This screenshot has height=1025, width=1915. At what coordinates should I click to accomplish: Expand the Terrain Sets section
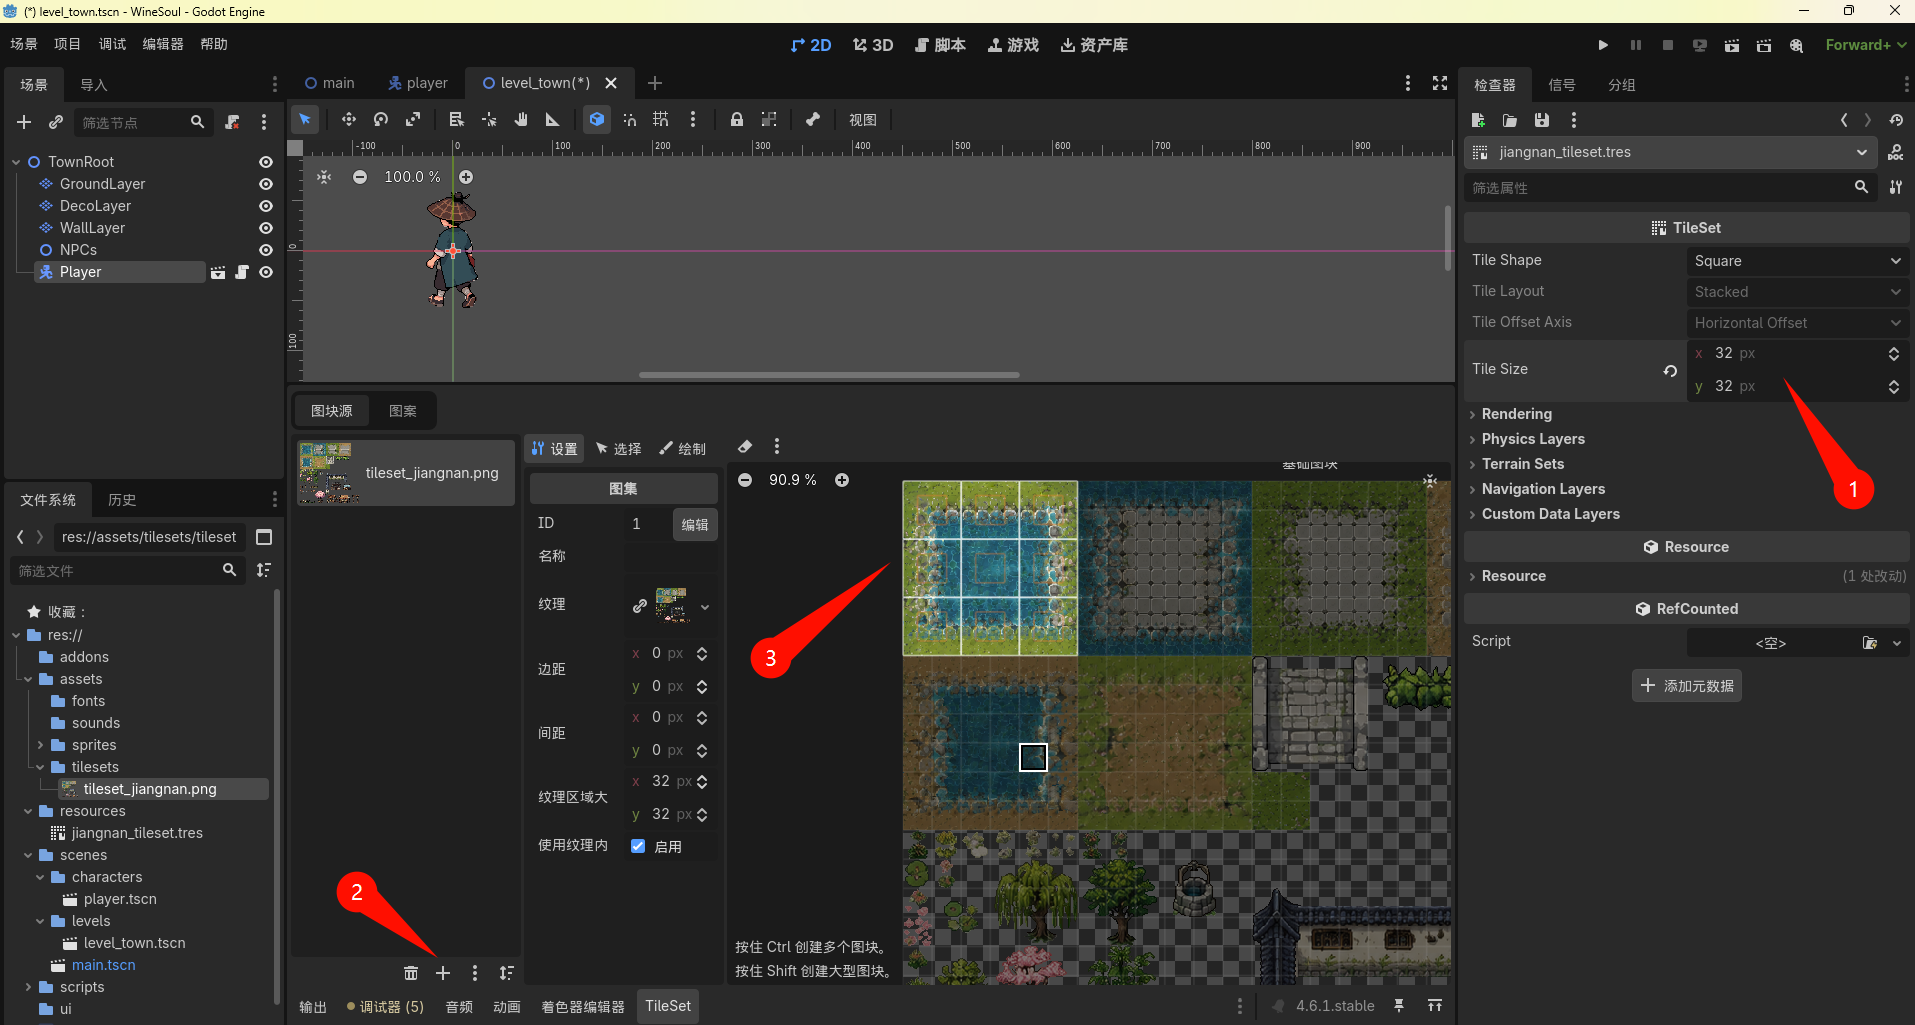(x=1522, y=464)
